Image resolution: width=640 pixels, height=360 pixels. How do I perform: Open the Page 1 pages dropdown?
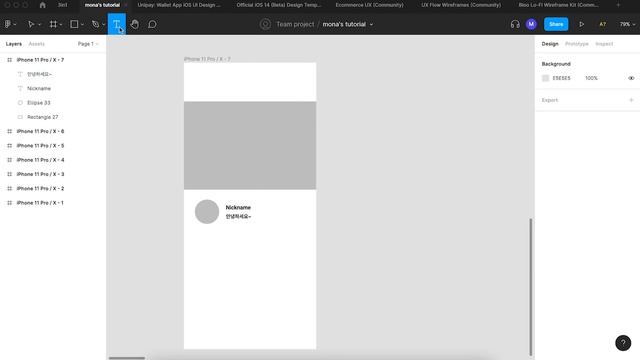(88, 44)
